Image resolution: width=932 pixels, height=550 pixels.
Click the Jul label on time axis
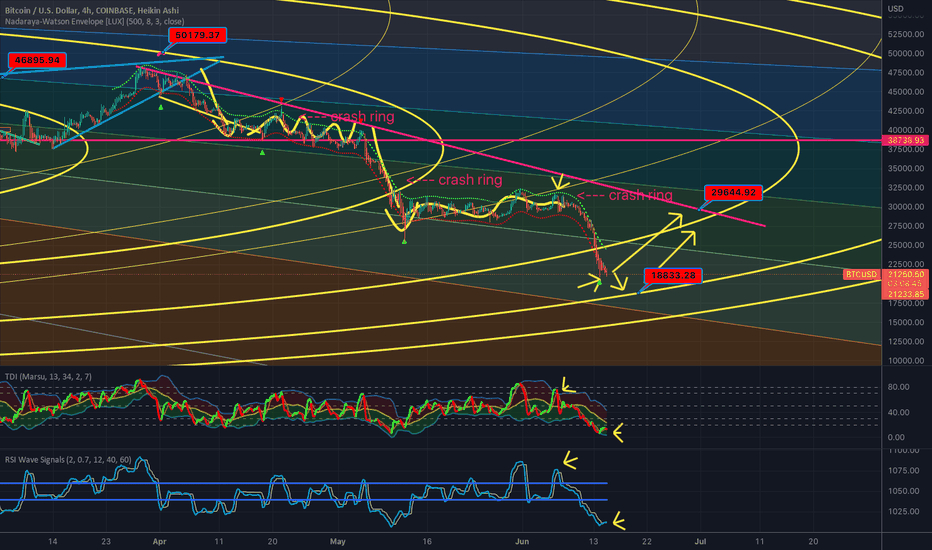point(700,542)
